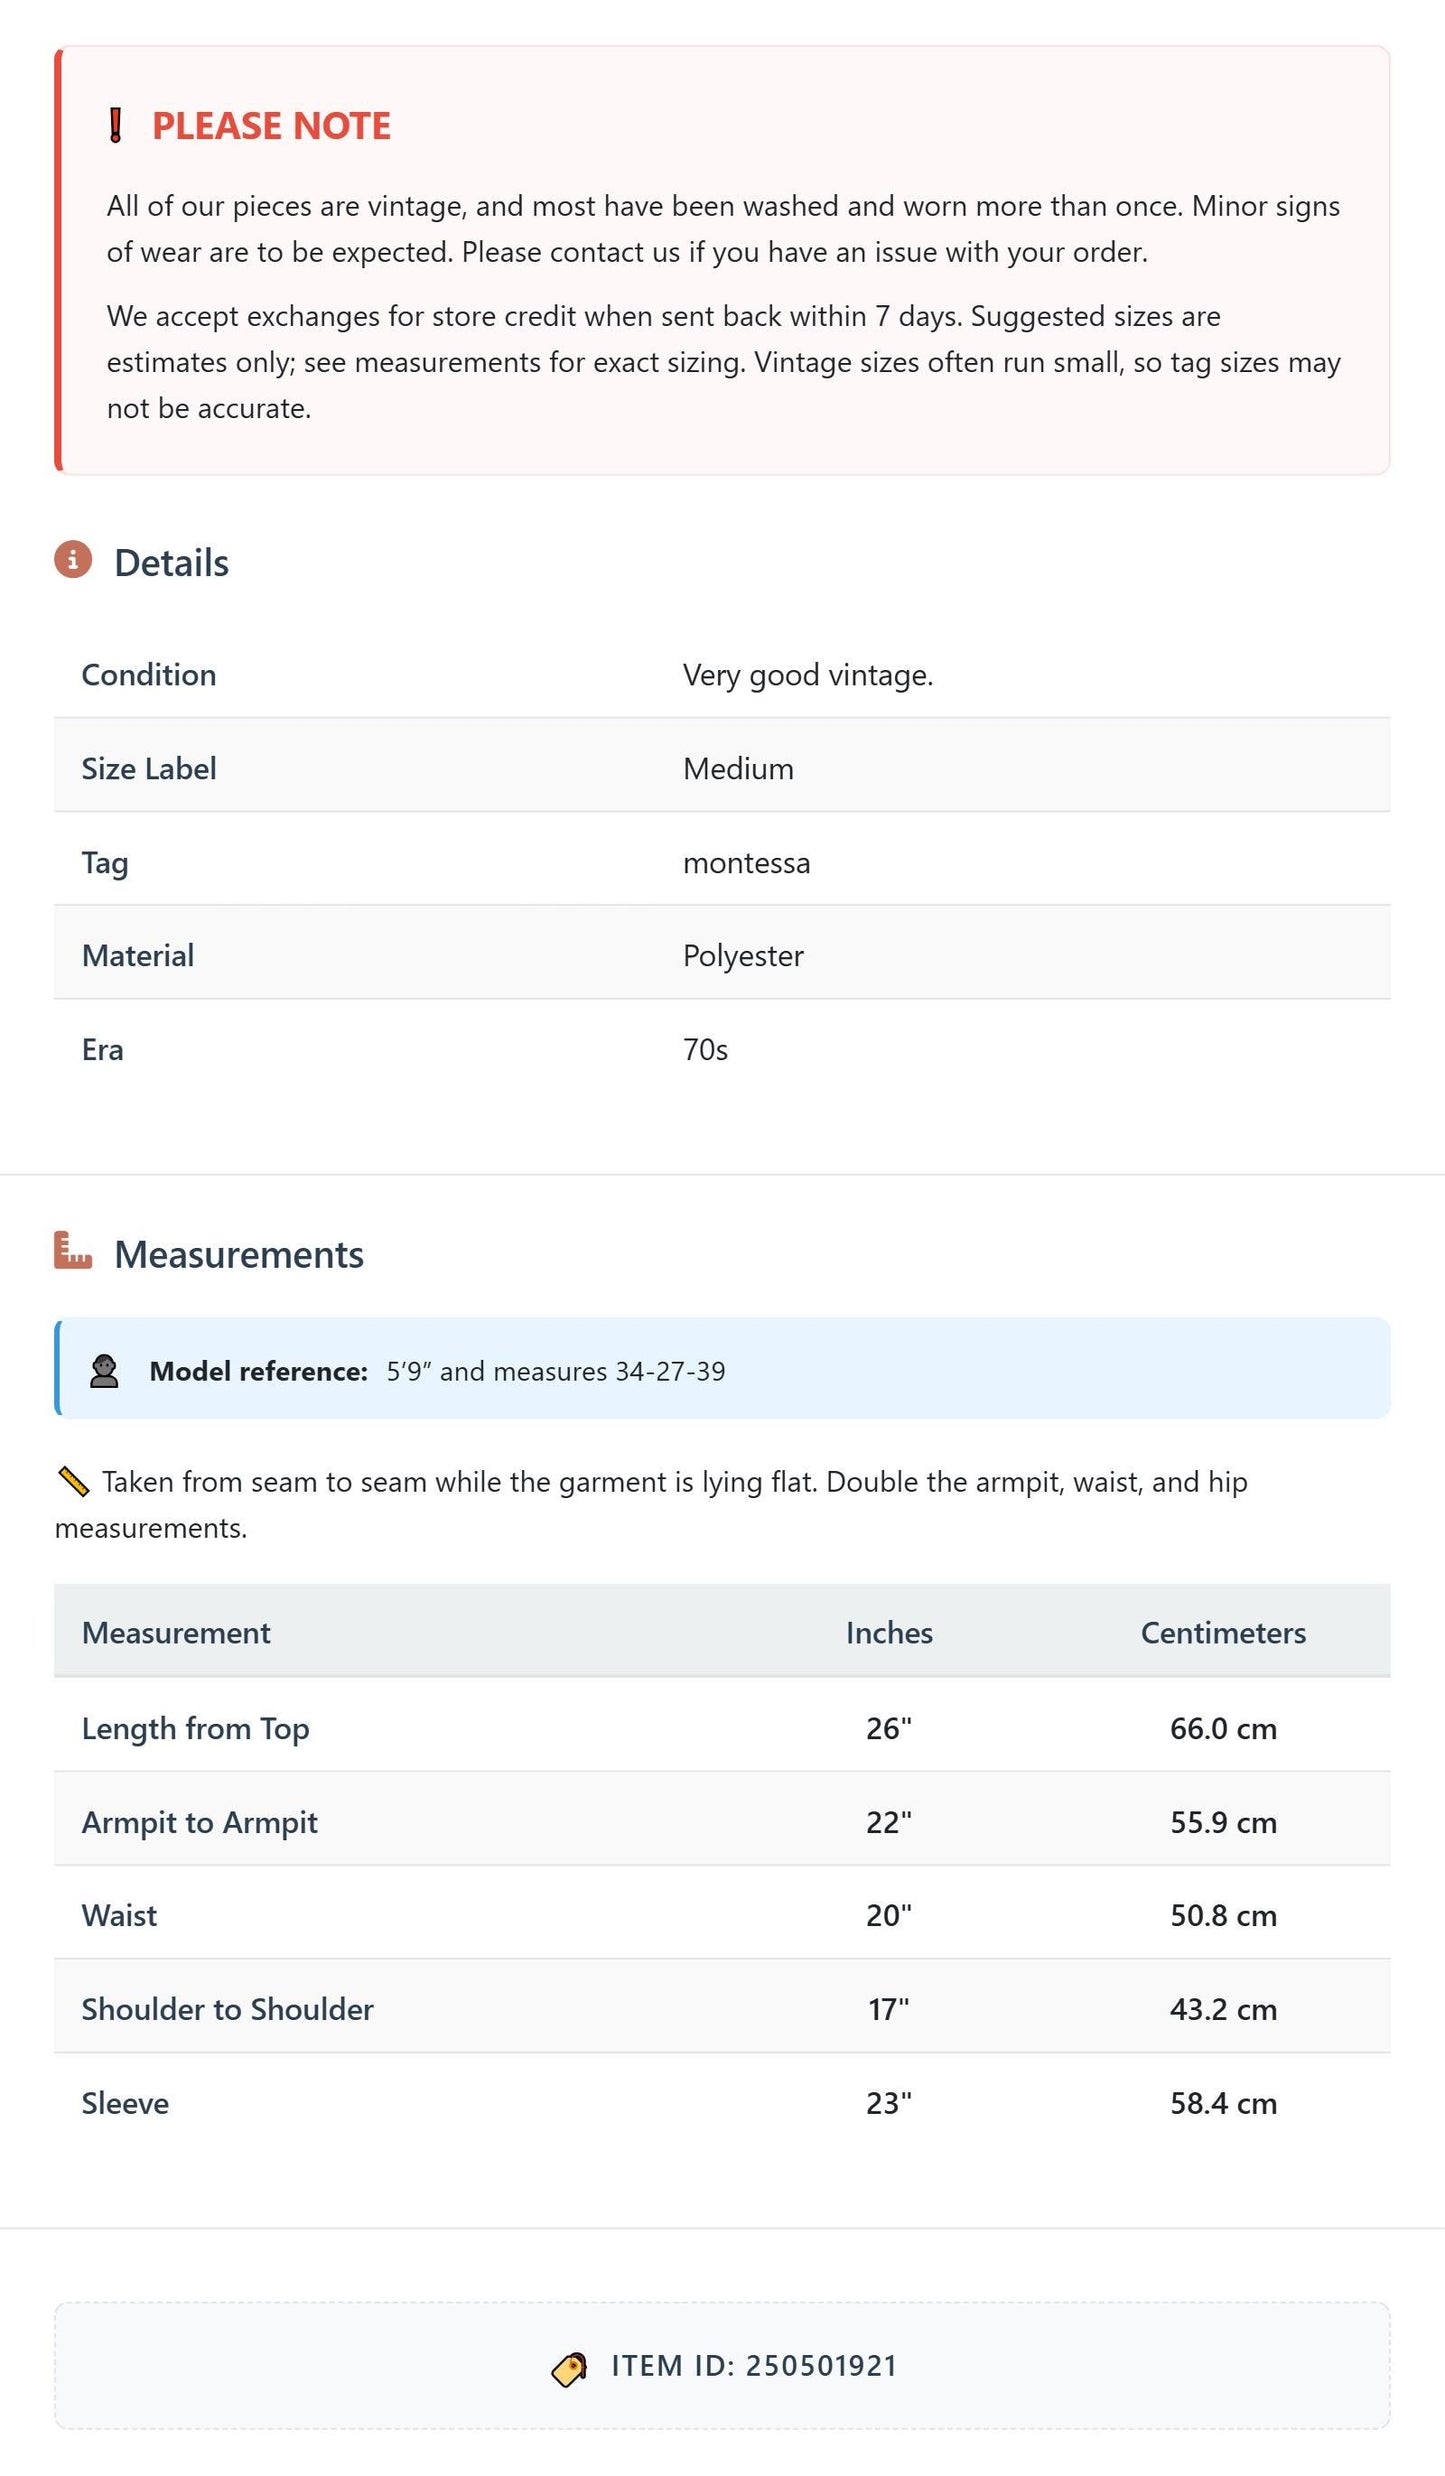Image resolution: width=1445 pixels, height=2476 pixels.
Task: Click the price tag icon near Item ID
Action: point(570,2368)
